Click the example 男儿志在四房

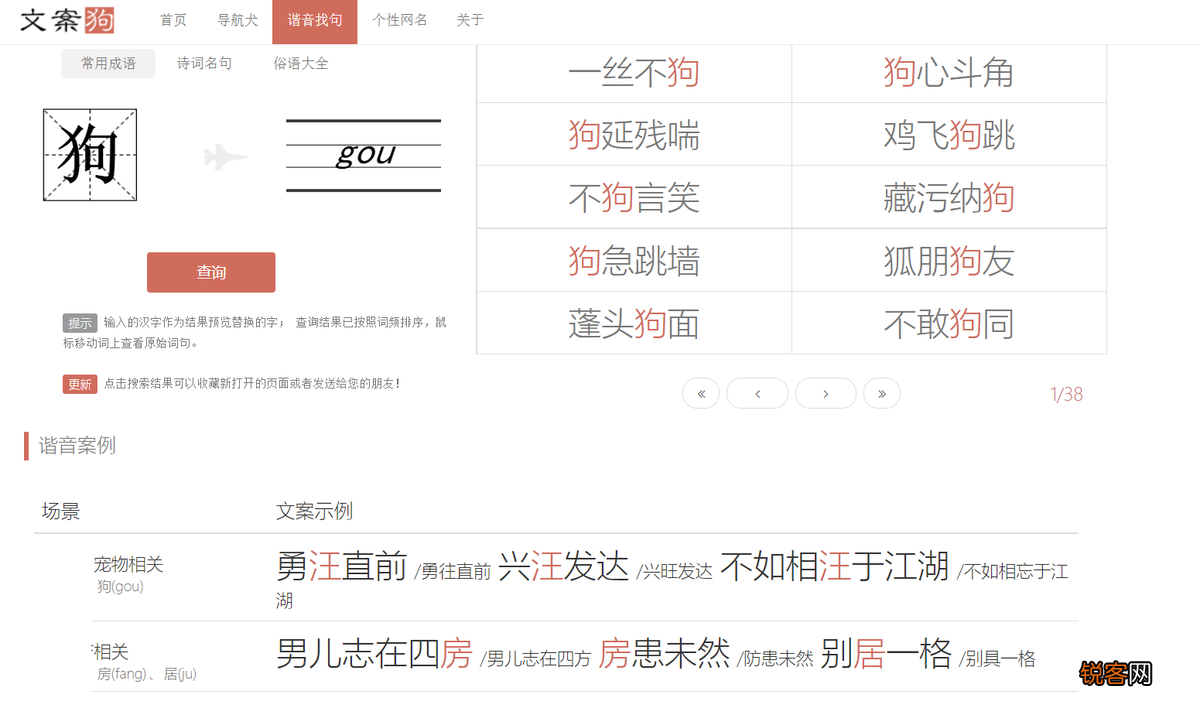coord(374,654)
